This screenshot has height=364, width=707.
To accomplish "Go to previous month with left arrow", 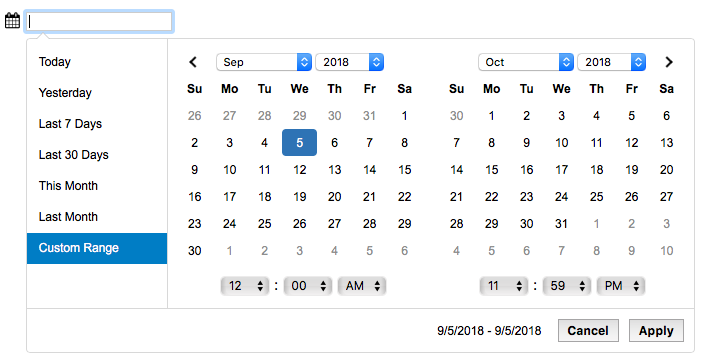I will 193,62.
